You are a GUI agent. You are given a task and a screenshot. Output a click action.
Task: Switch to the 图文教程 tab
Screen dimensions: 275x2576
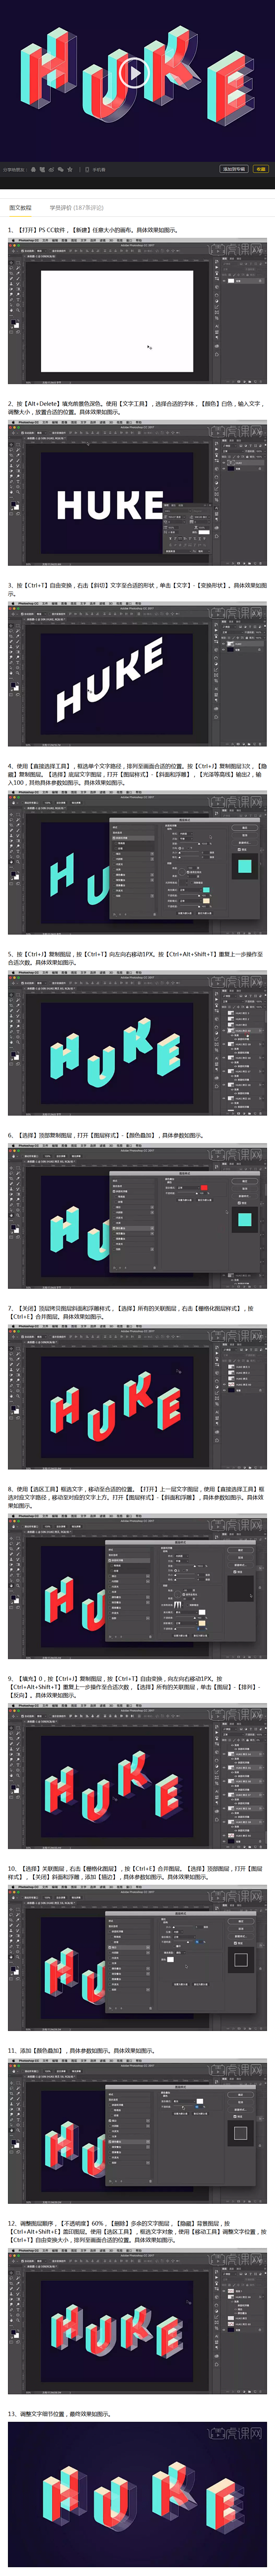[x=20, y=208]
